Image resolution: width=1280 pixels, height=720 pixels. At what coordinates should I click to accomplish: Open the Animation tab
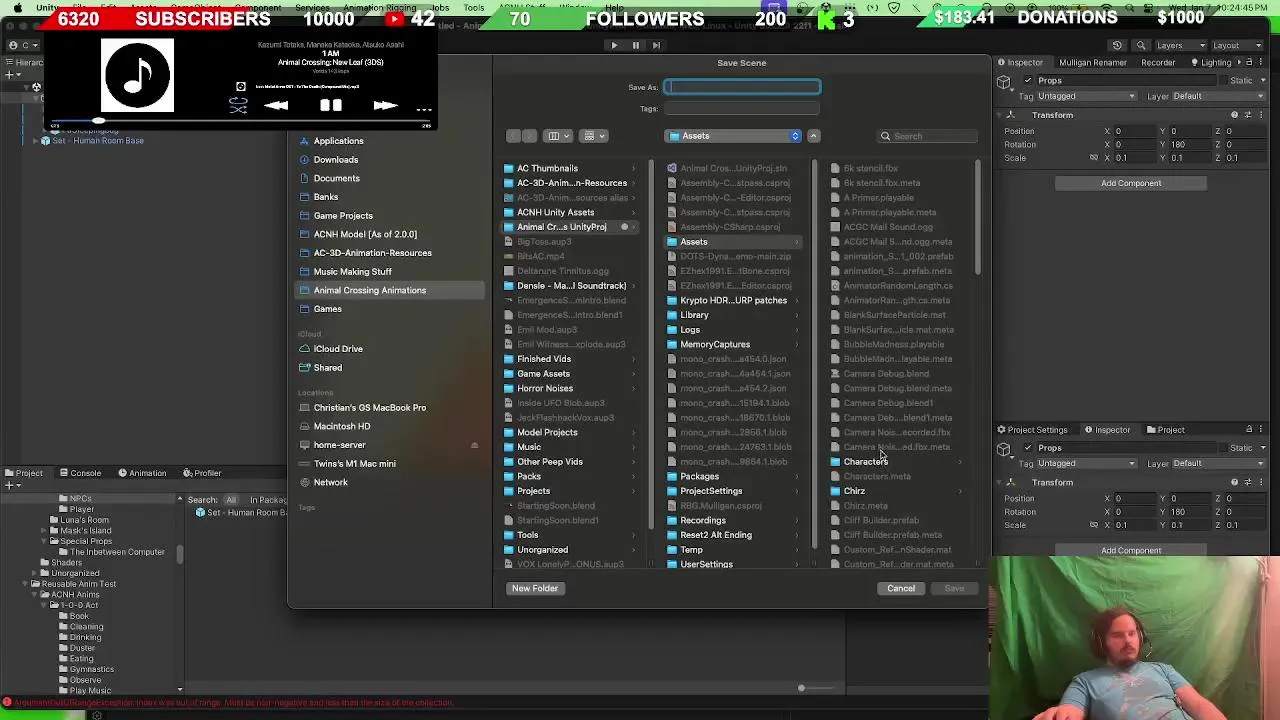(142, 473)
